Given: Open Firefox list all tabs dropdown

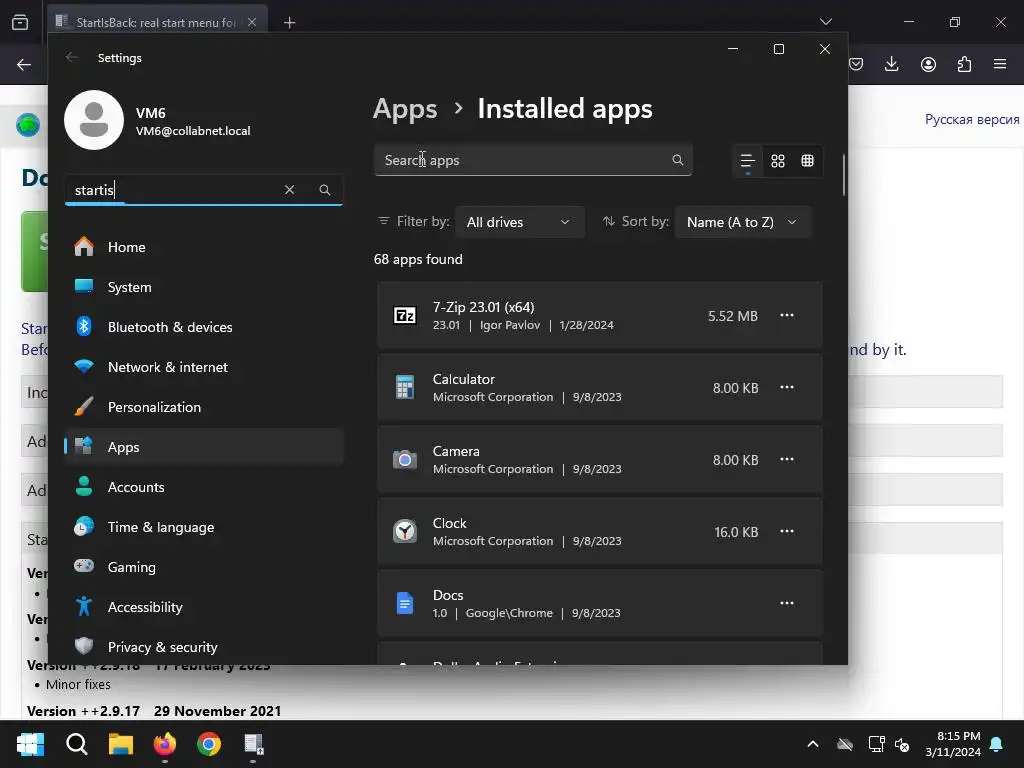Looking at the screenshot, I should (x=825, y=22).
